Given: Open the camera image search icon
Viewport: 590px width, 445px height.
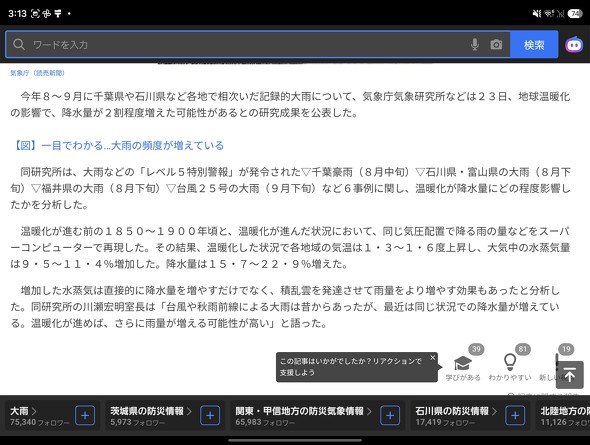Looking at the screenshot, I should tap(496, 44).
